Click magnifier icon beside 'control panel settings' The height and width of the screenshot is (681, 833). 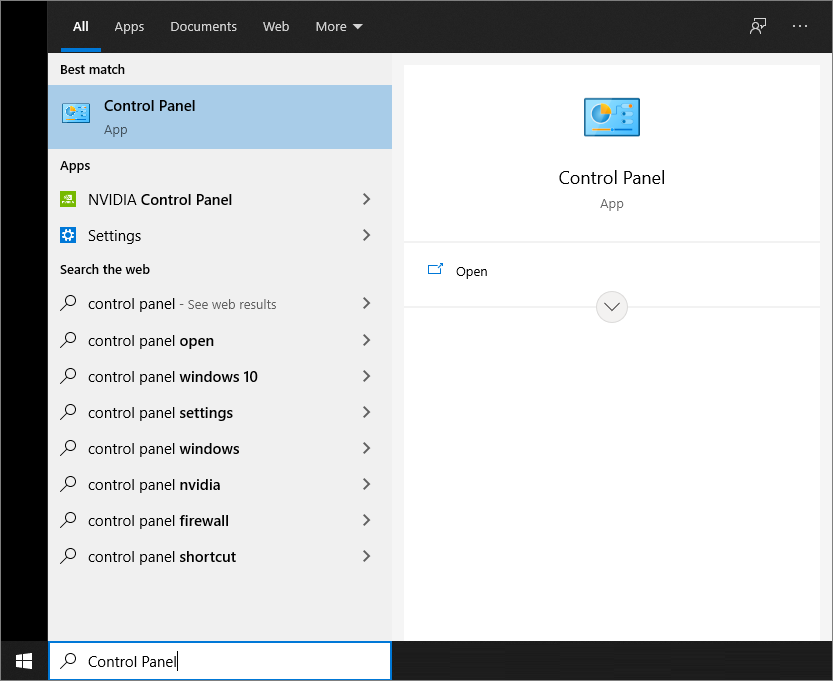coord(68,412)
